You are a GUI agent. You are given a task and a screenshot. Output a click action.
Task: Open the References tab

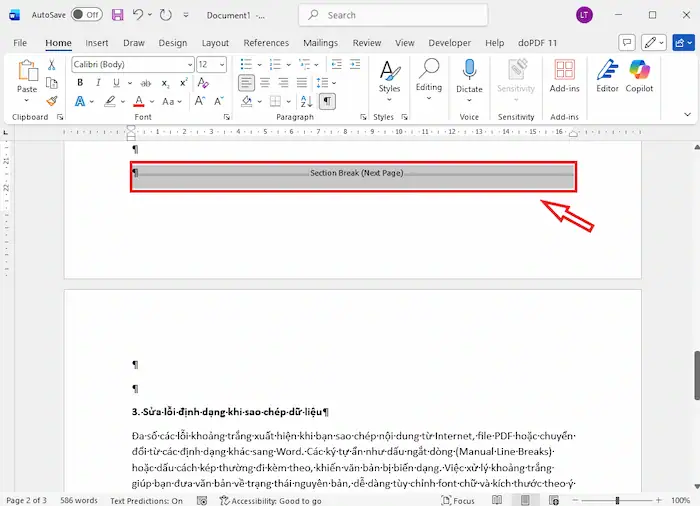coord(266,43)
